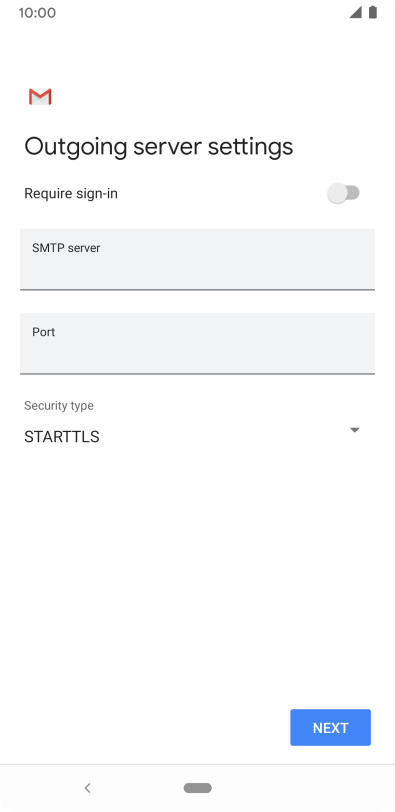This screenshot has width=395, height=812.
Task: Click the Require sign-in switch knob
Action: coord(337,193)
